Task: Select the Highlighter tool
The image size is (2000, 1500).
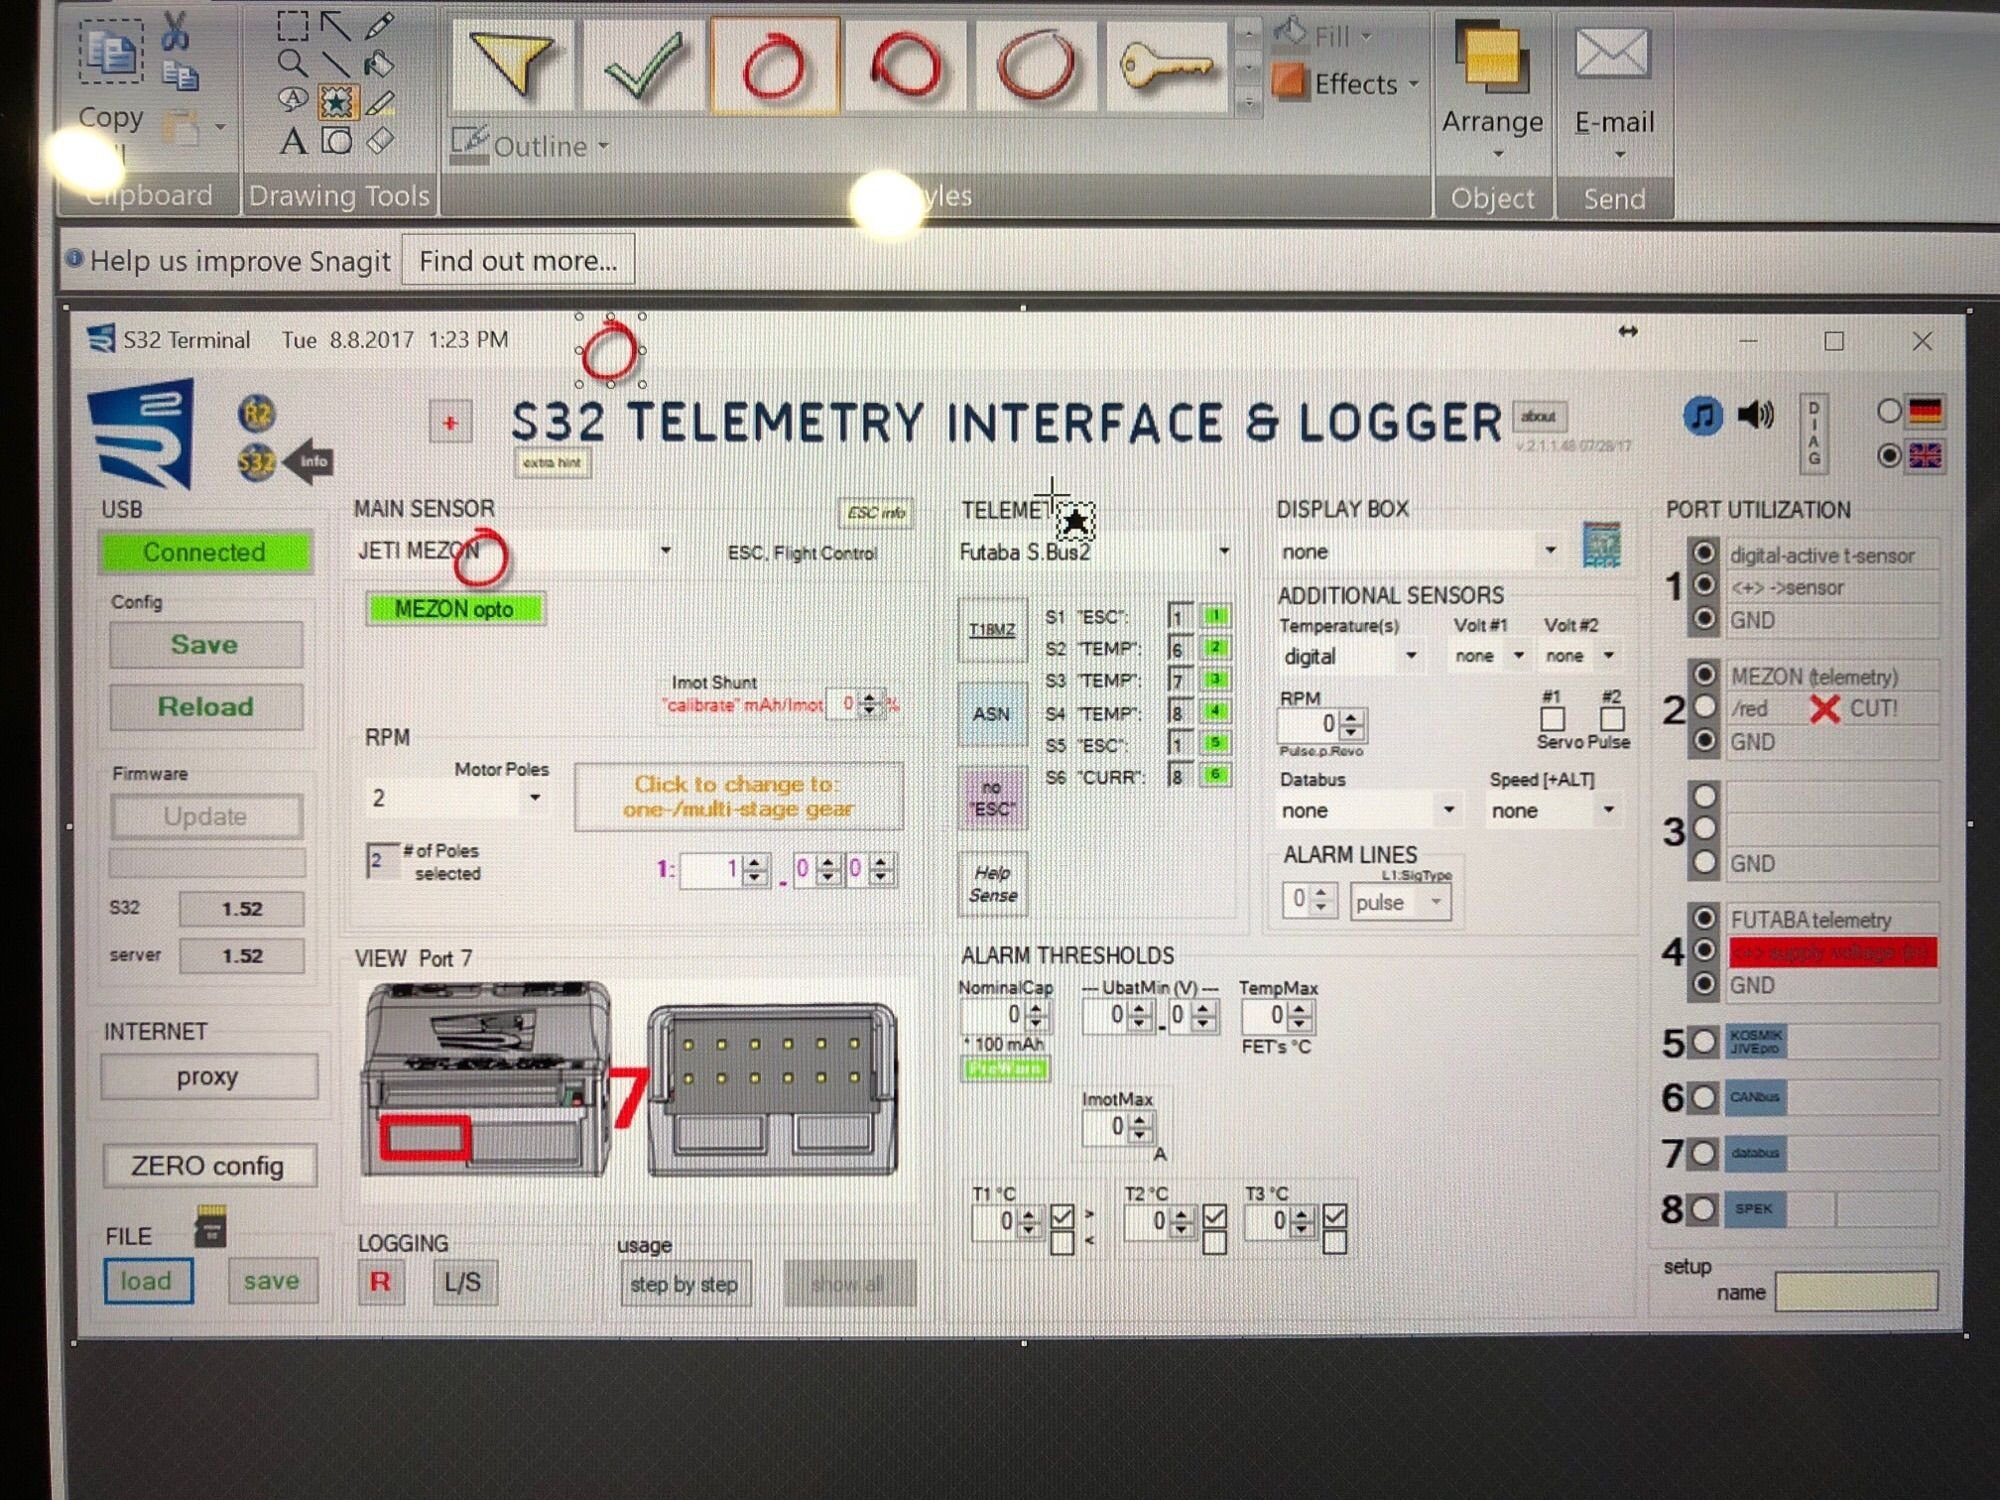Action: pos(379,101)
